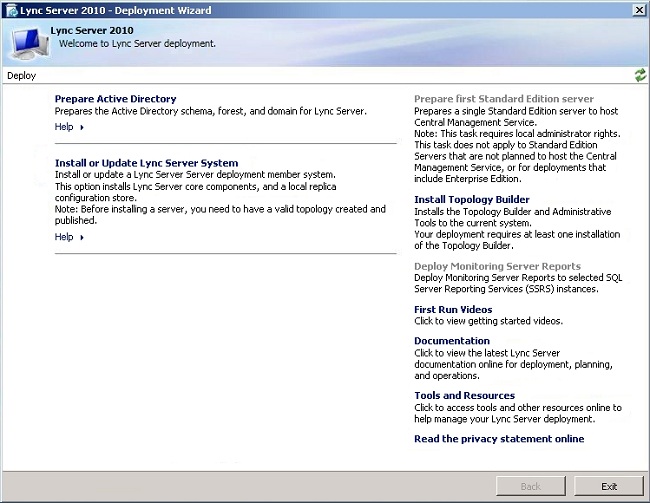650x503 pixels.
Task: Open the Documentation link
Action: pos(452,341)
